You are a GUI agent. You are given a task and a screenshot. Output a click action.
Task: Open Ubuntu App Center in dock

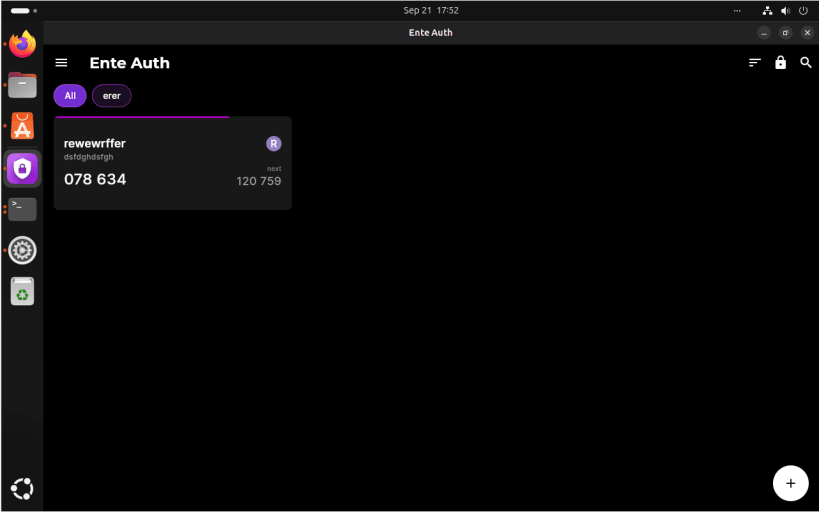(22, 126)
